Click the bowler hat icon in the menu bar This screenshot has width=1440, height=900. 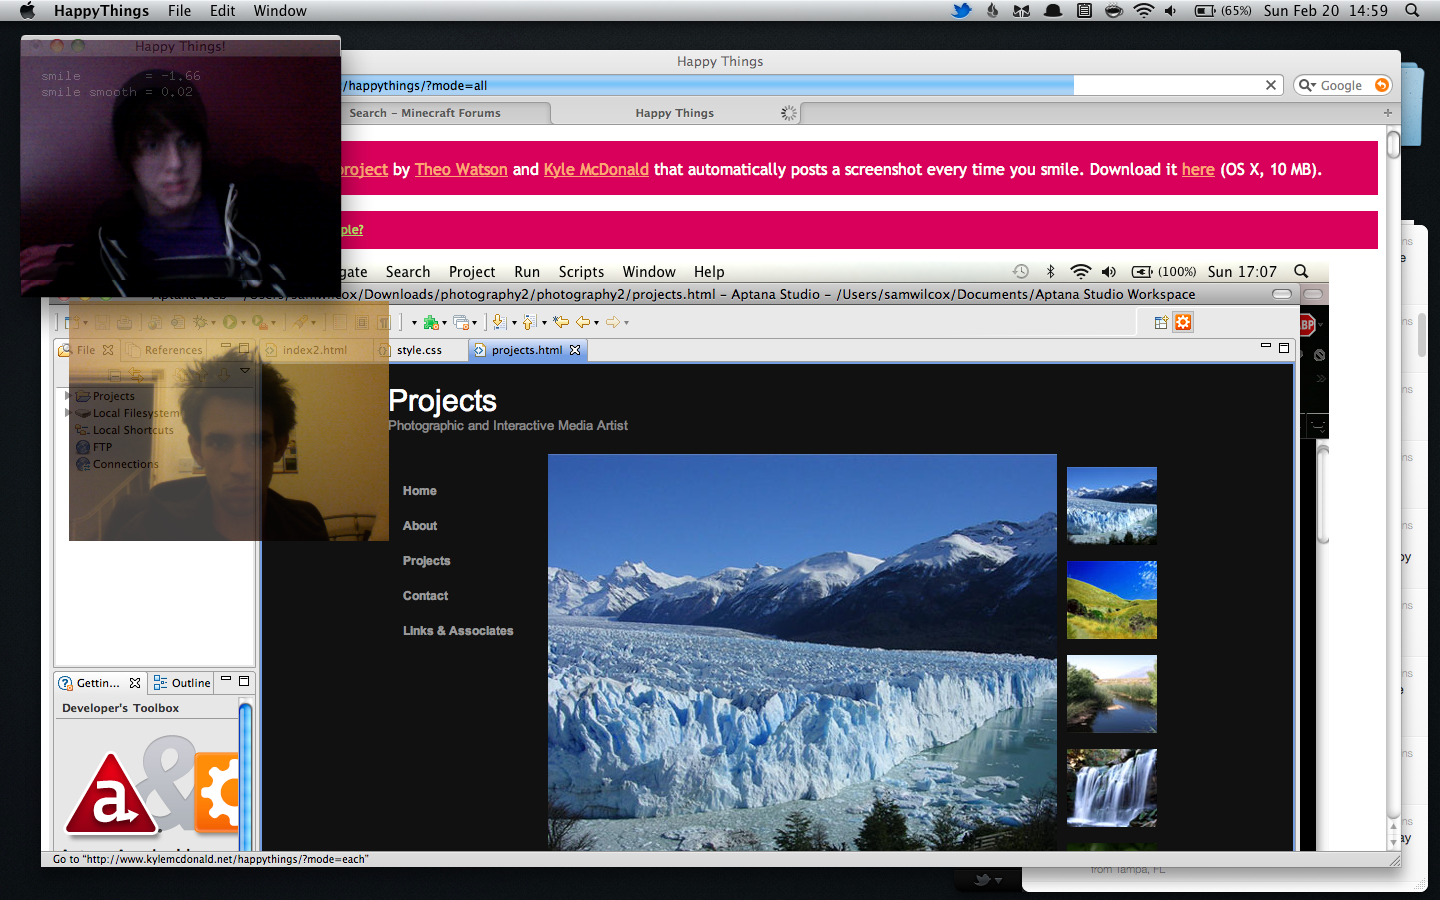[1053, 11]
